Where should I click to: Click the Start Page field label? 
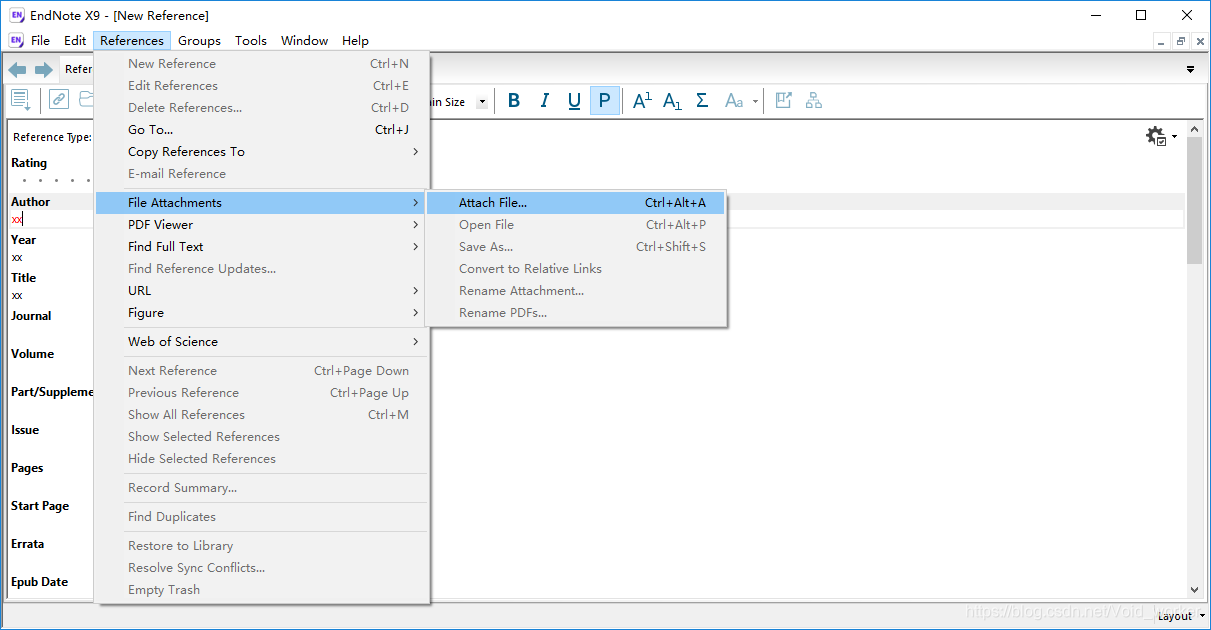[40, 506]
